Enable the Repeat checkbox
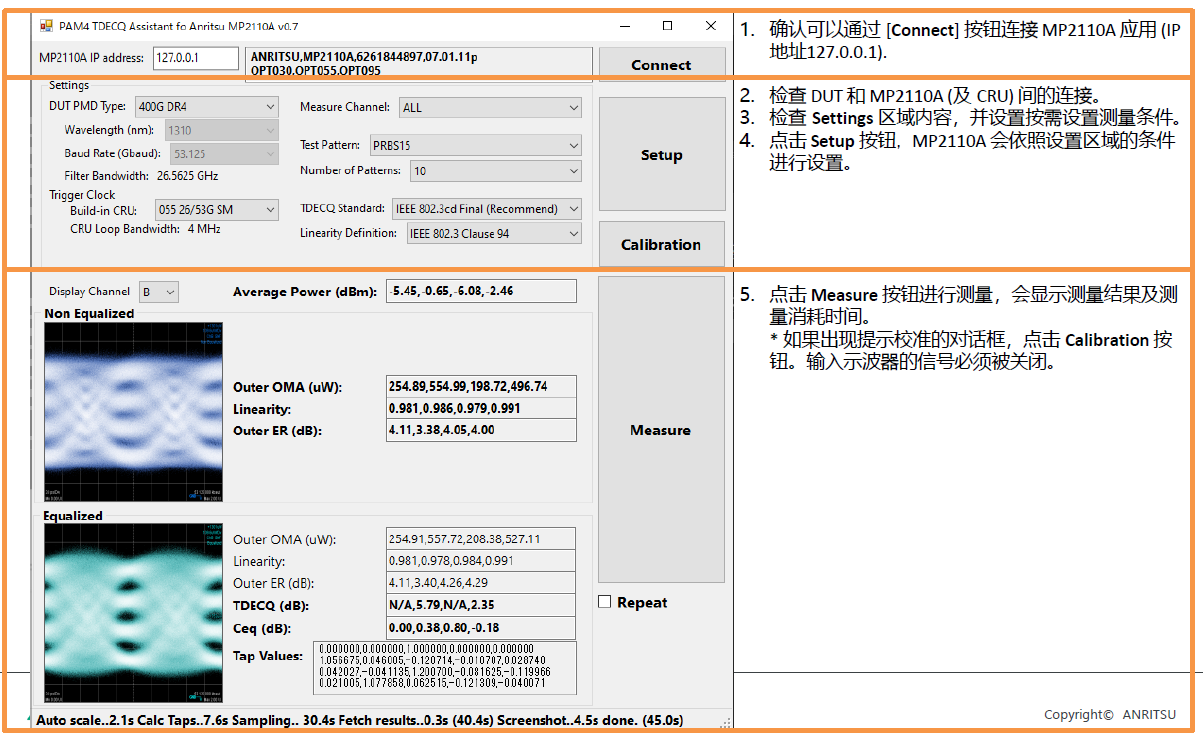 tap(605, 602)
